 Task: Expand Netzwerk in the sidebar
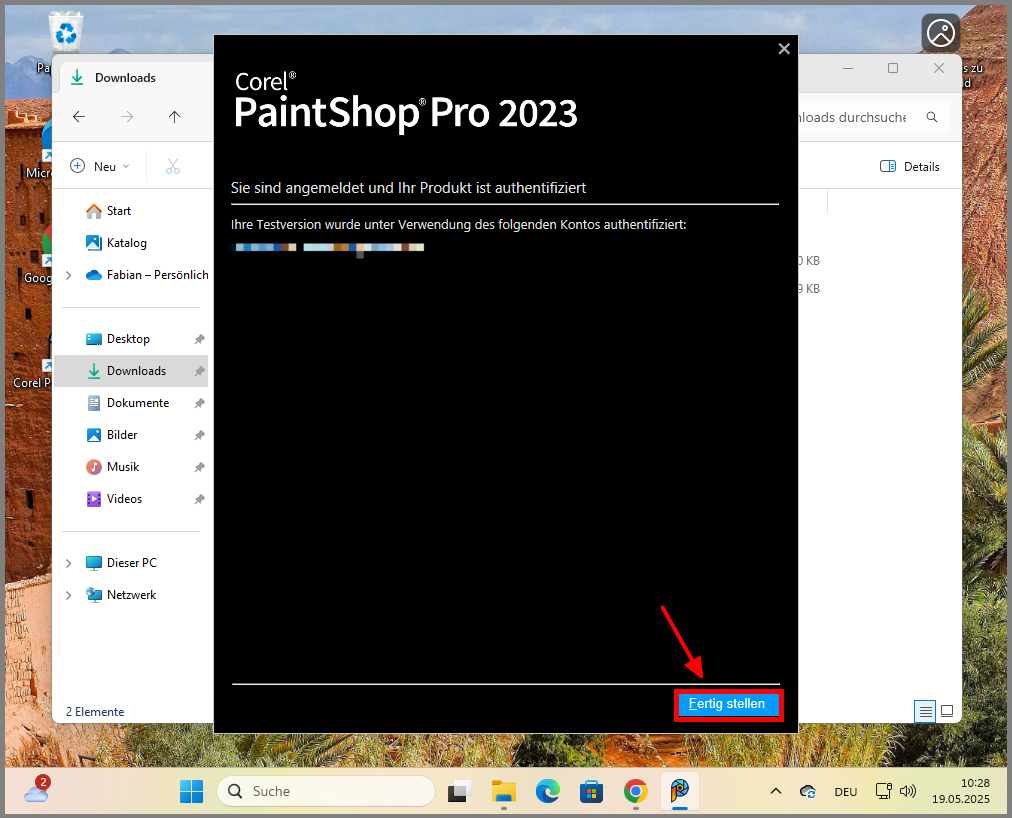point(68,594)
